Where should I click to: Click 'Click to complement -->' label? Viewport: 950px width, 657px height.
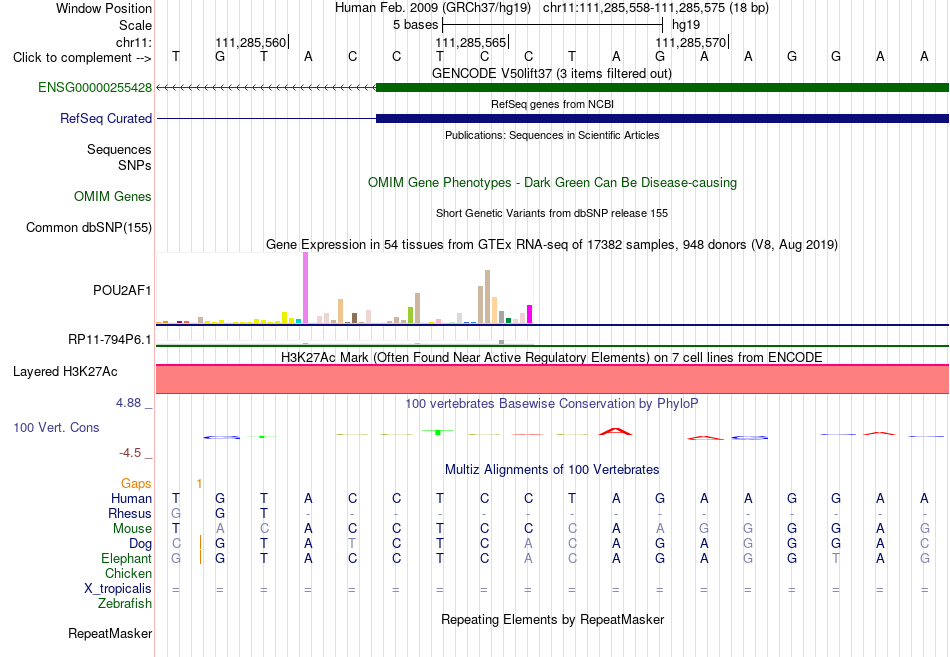[82, 58]
